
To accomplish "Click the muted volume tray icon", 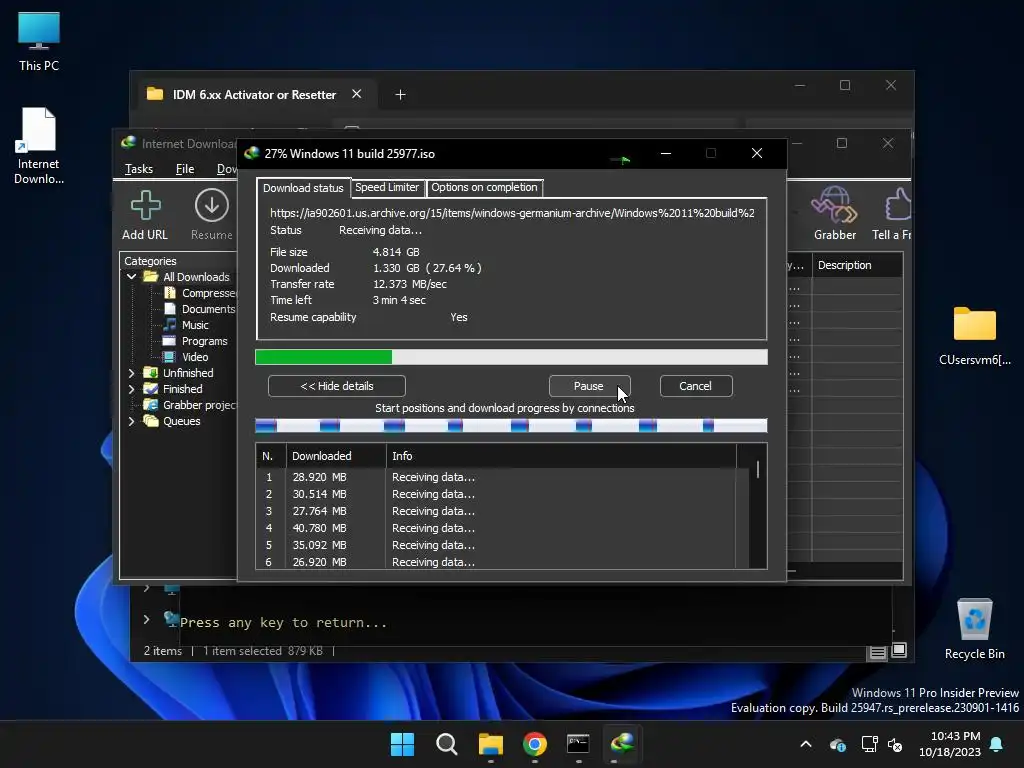I will [895, 744].
